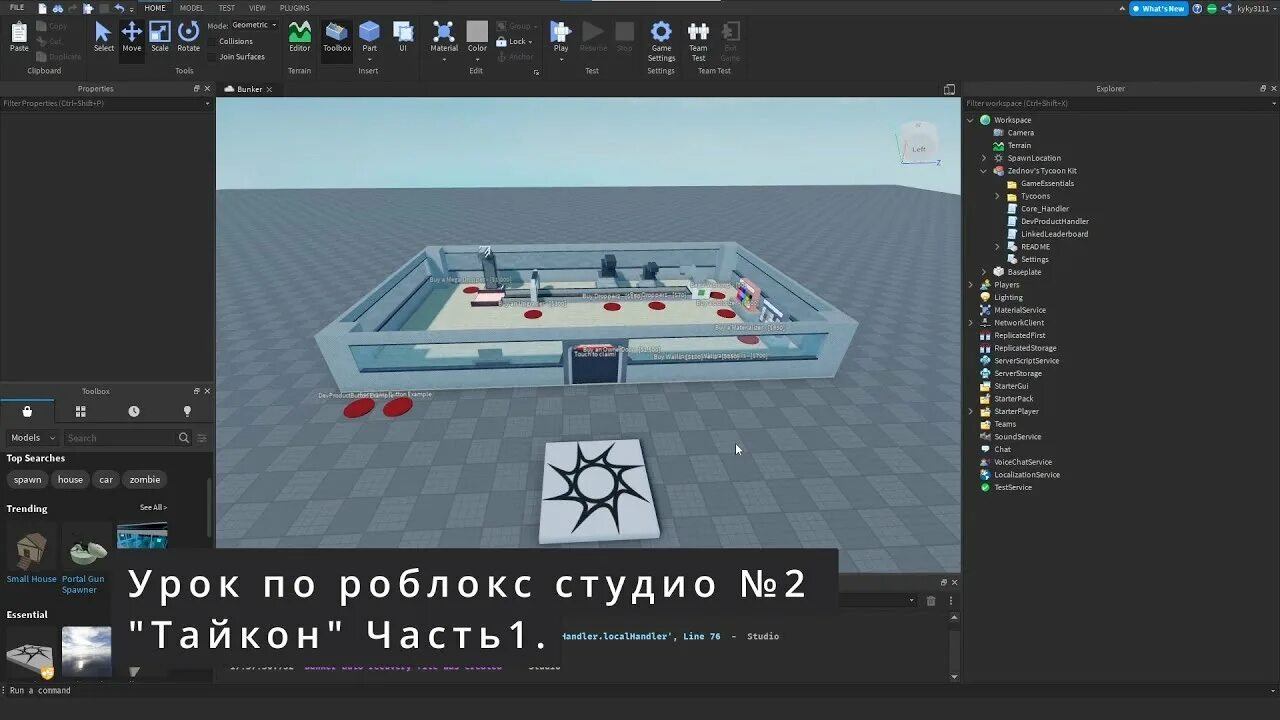This screenshot has height=720, width=1280.
Task: Expand the Players service
Action: [x=970, y=285]
